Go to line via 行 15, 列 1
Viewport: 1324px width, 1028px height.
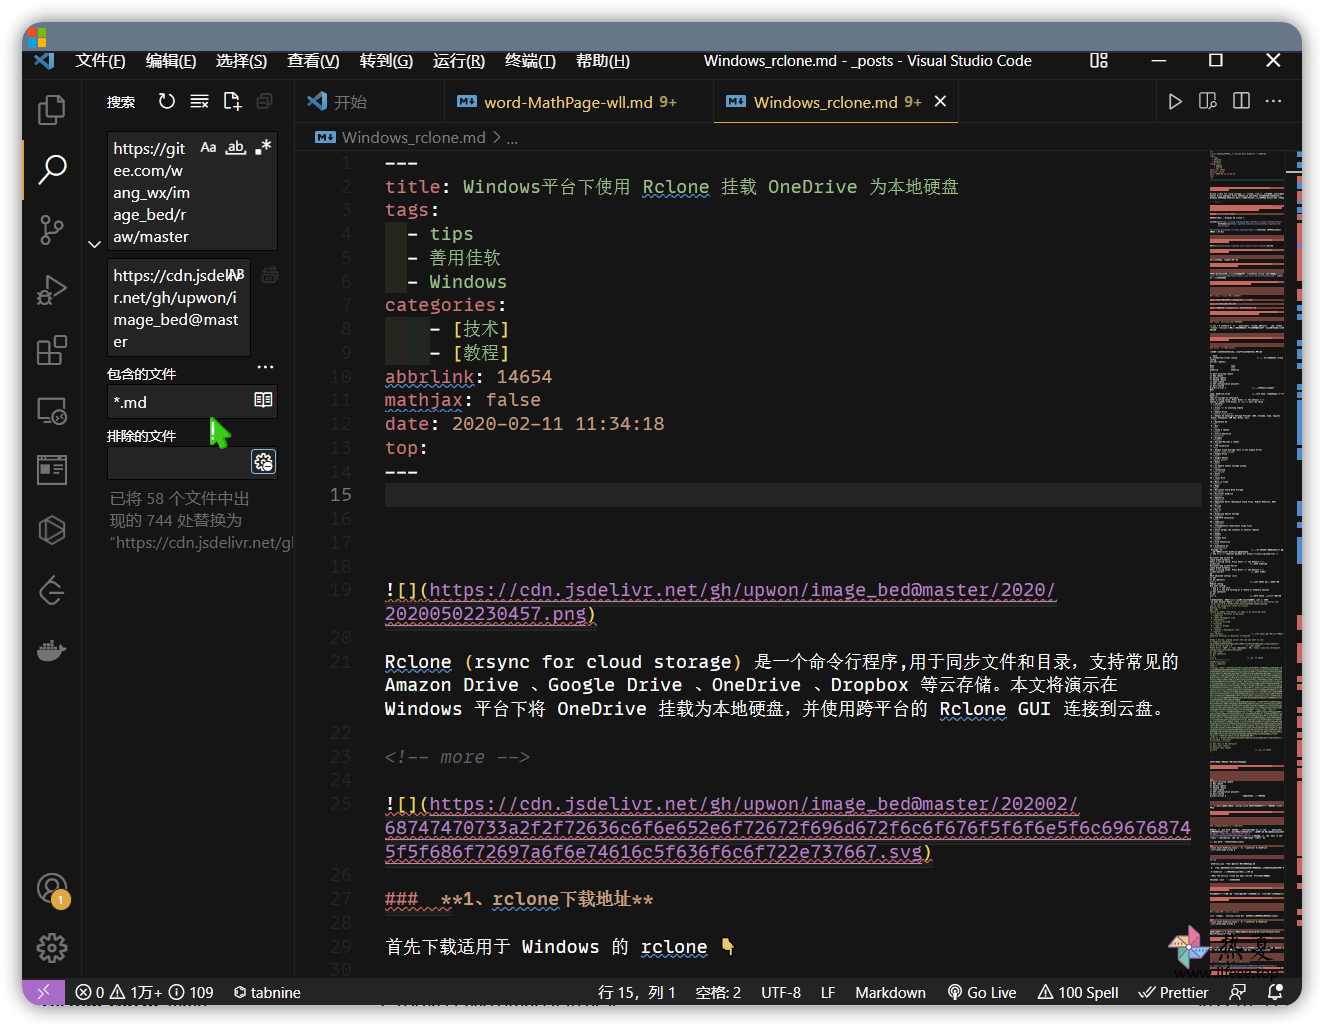pyautogui.click(x=637, y=992)
